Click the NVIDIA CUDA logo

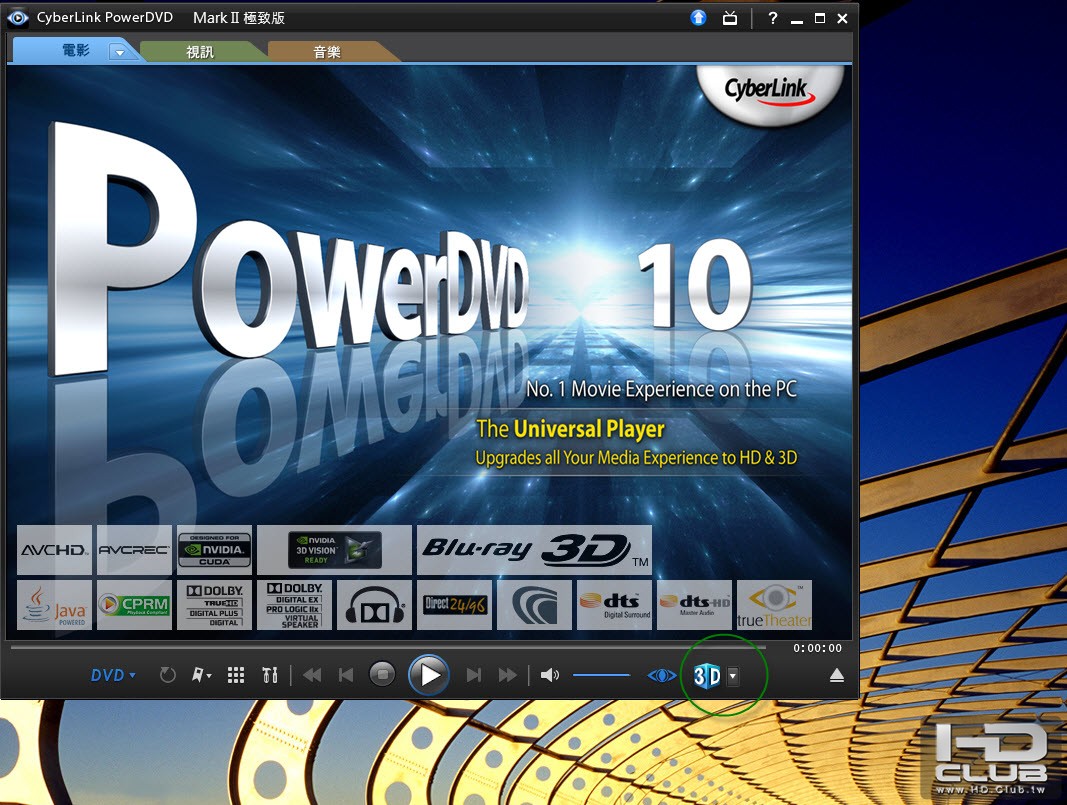click(214, 550)
